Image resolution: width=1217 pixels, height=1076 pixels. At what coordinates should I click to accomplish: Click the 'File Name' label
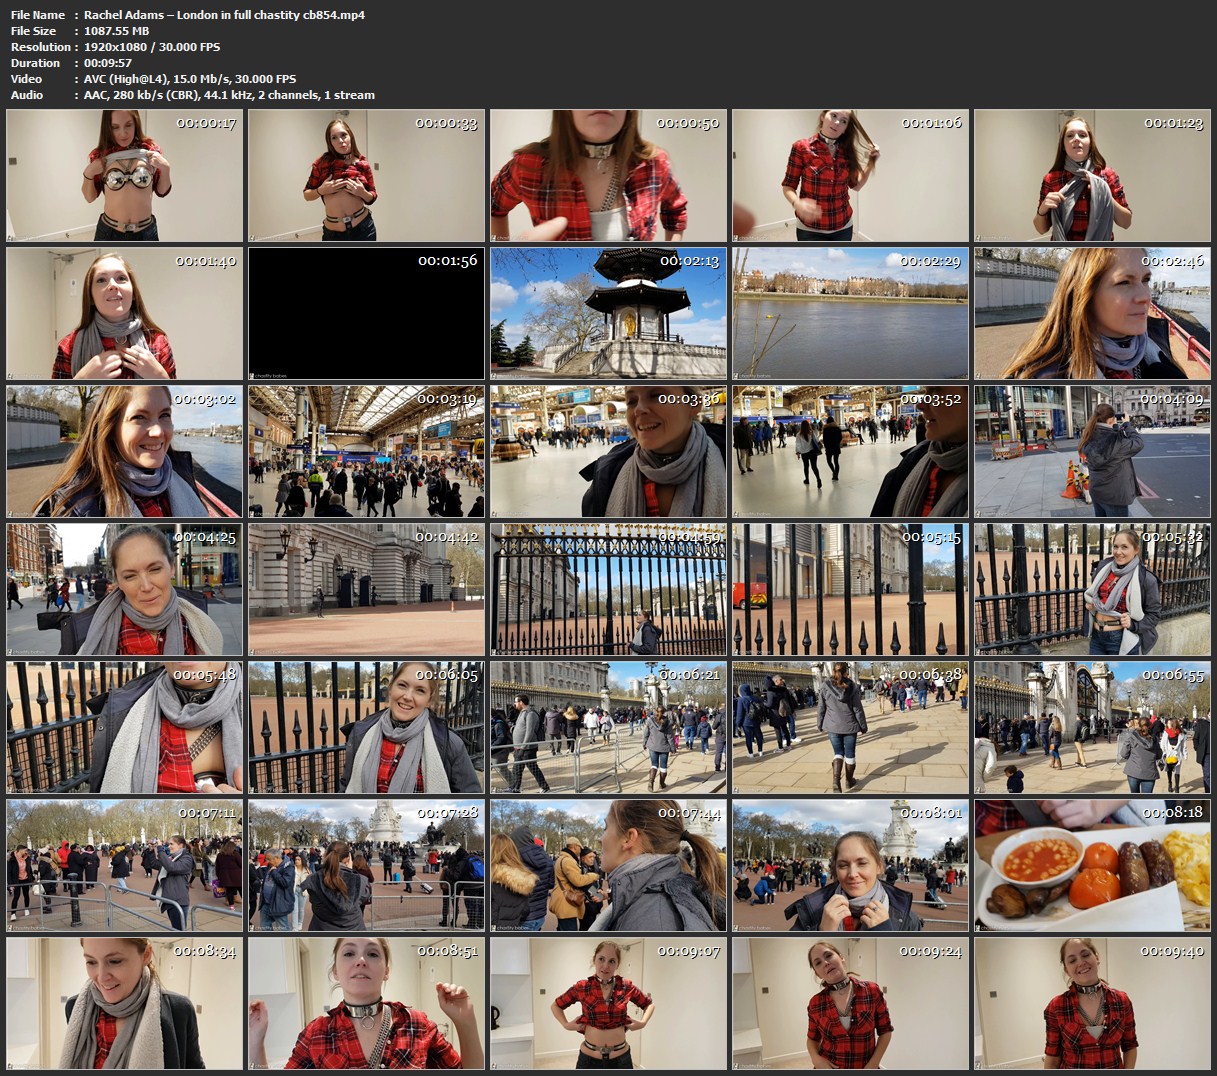pos(38,15)
